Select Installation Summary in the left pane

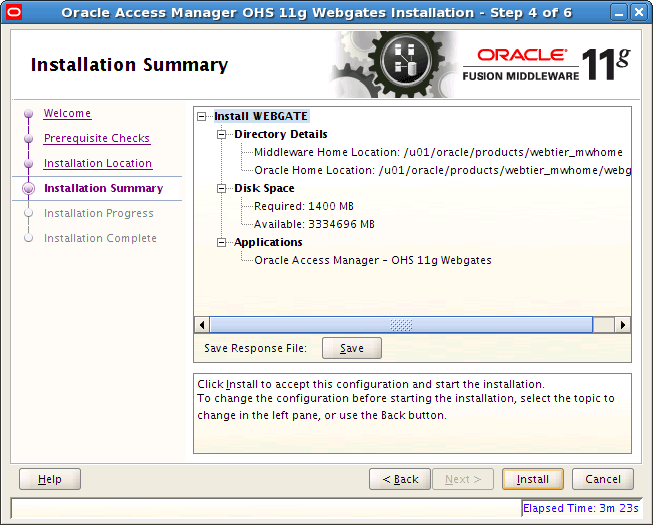(104, 188)
